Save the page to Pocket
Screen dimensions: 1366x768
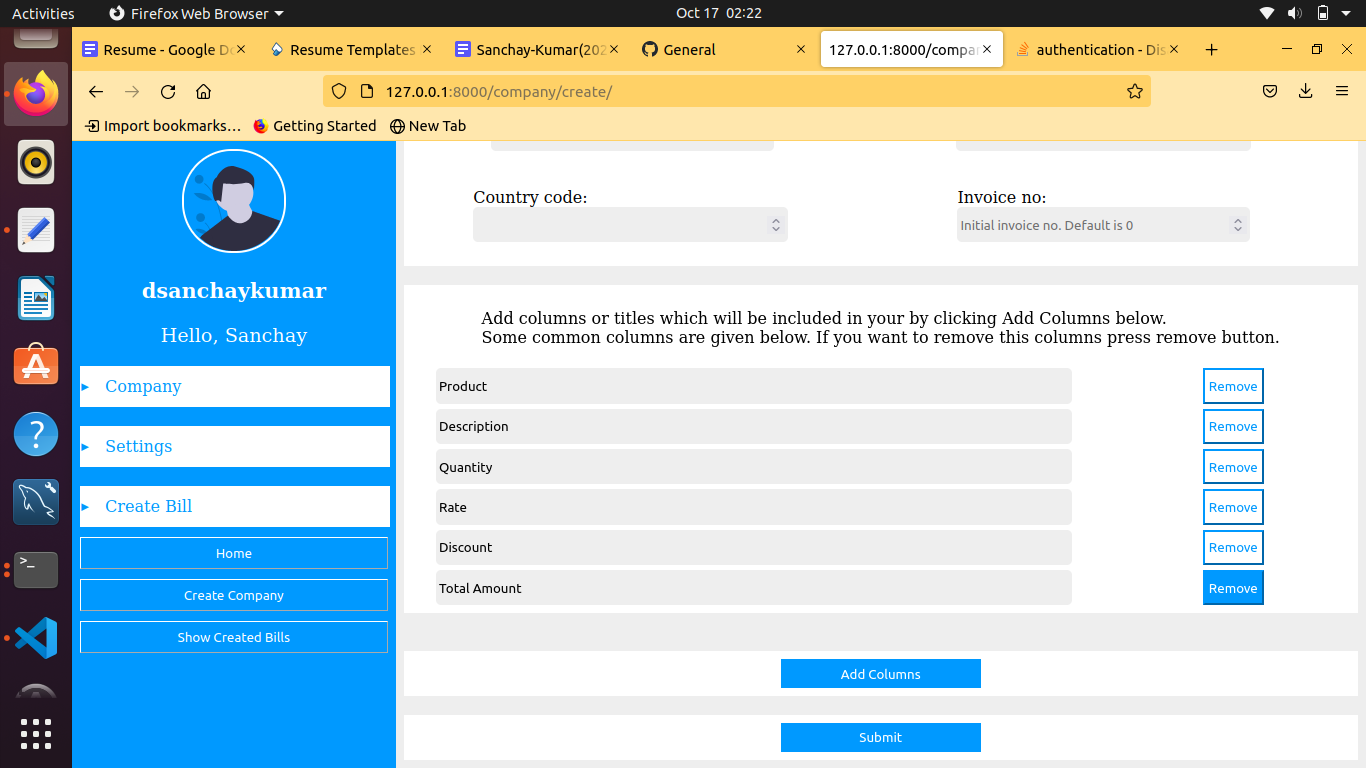(1270, 91)
